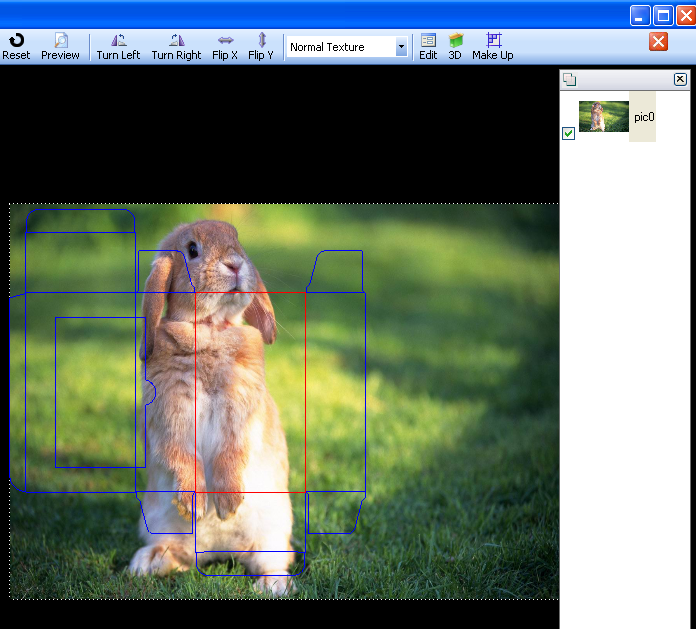Click the Reset icon in the toolbar
Viewport: 696px width, 629px height.
pyautogui.click(x=16, y=46)
